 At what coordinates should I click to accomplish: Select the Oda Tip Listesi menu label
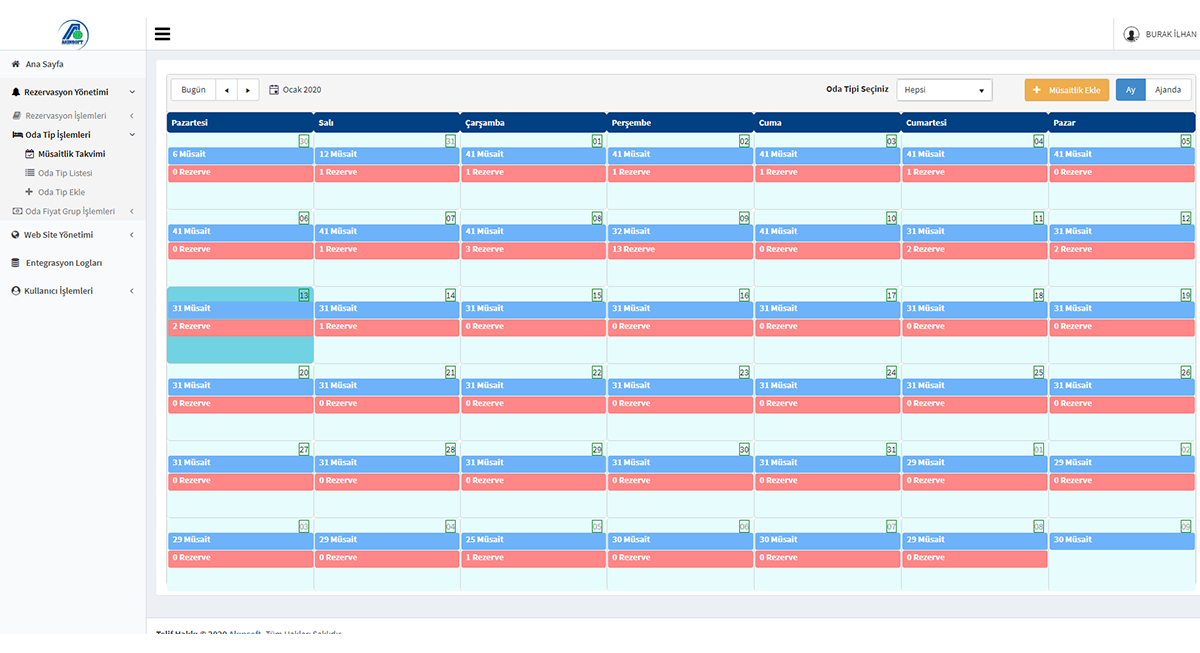click(x=65, y=173)
